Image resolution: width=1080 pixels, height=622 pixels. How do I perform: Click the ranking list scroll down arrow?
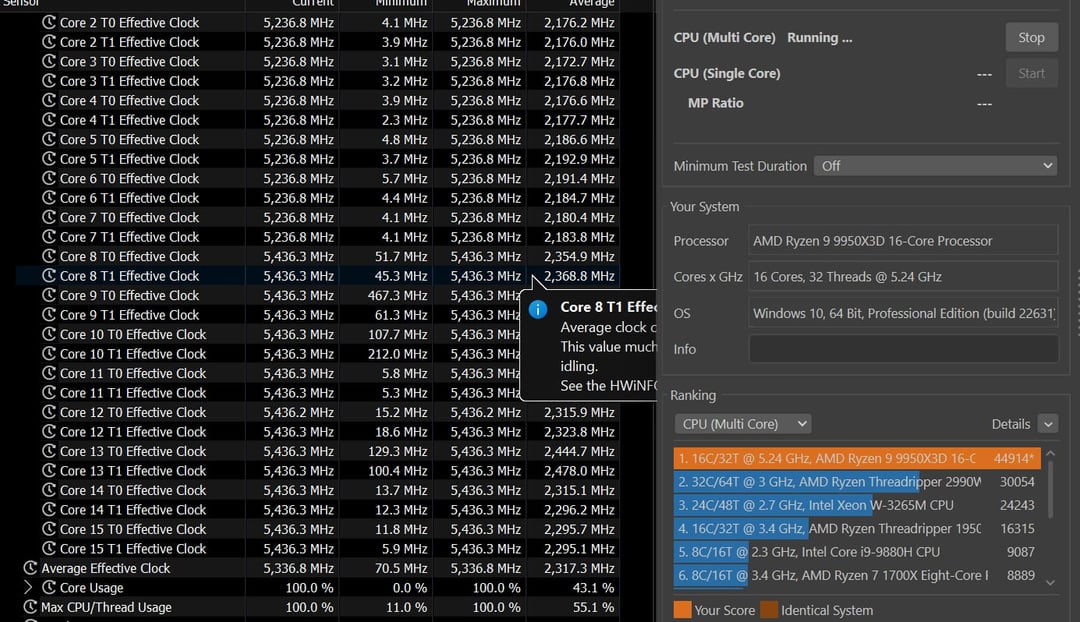1050,582
